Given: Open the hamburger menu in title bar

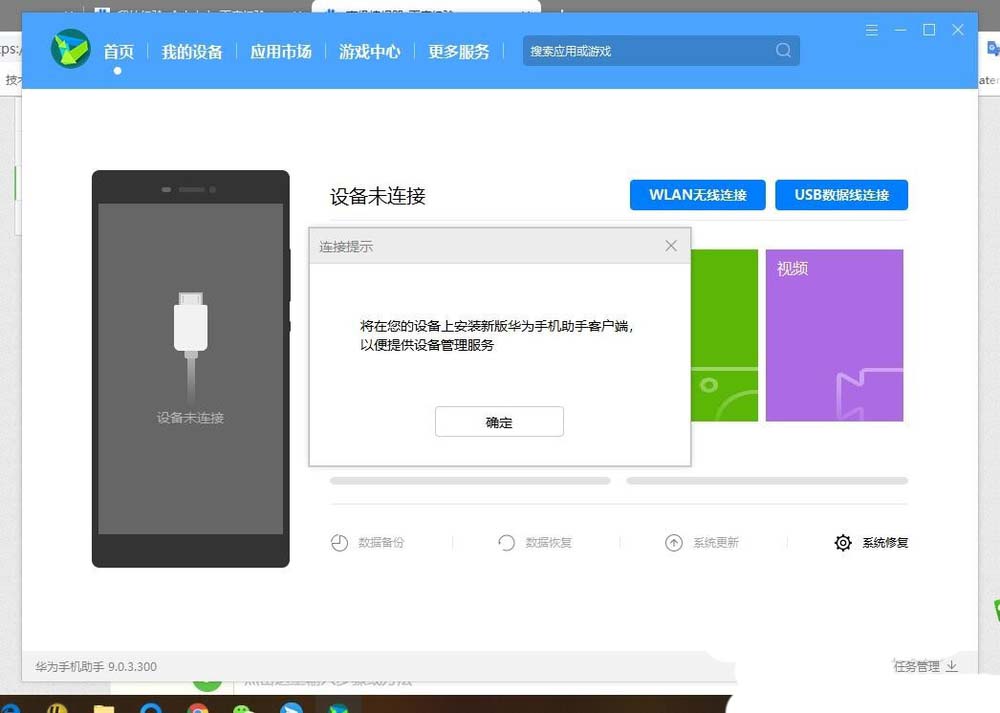Looking at the screenshot, I should [872, 30].
